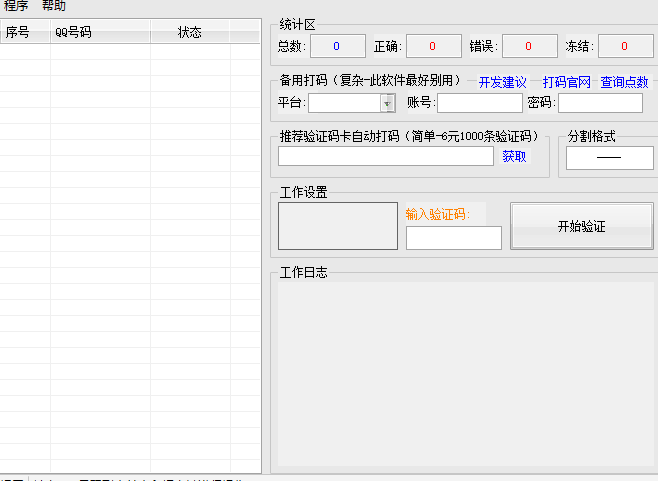Click the 状态 column header
658x481 pixels.
click(190, 32)
